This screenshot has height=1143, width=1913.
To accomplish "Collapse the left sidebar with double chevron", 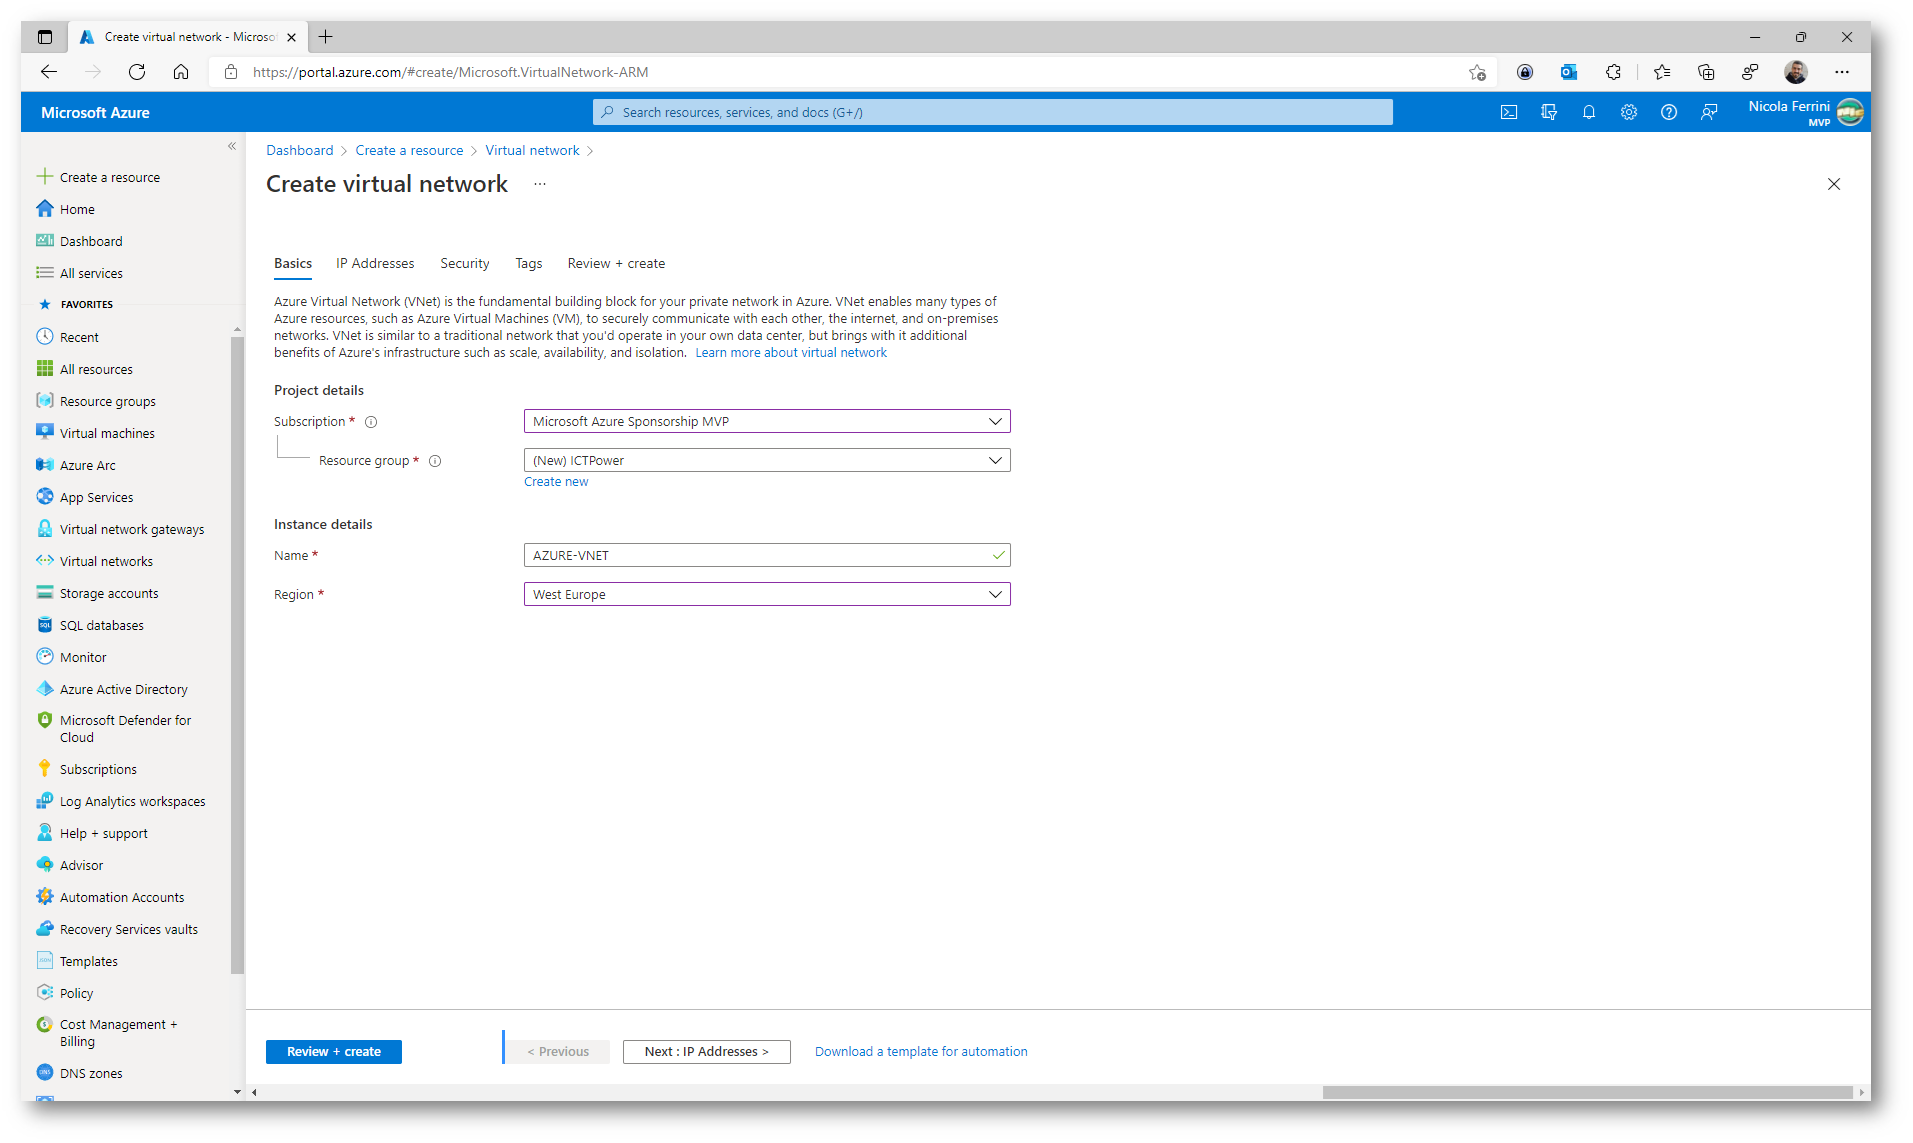I will tap(232, 146).
